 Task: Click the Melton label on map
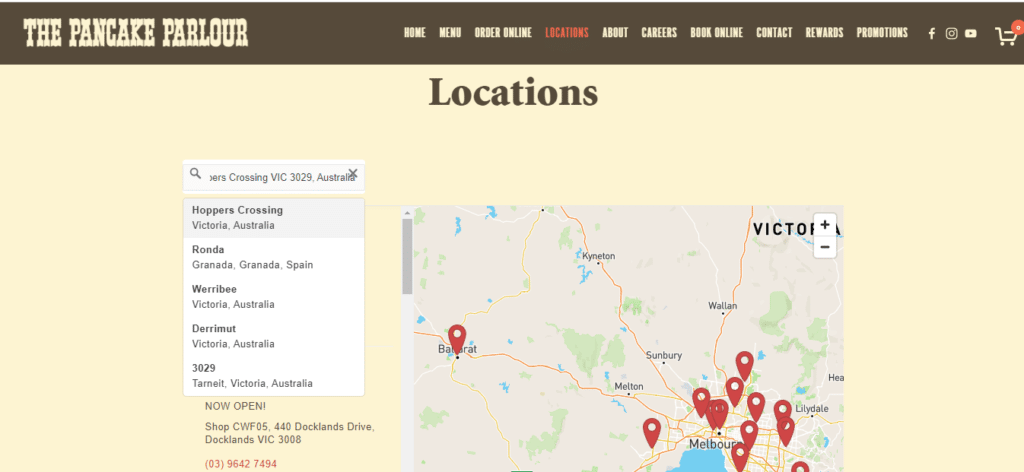pos(629,386)
